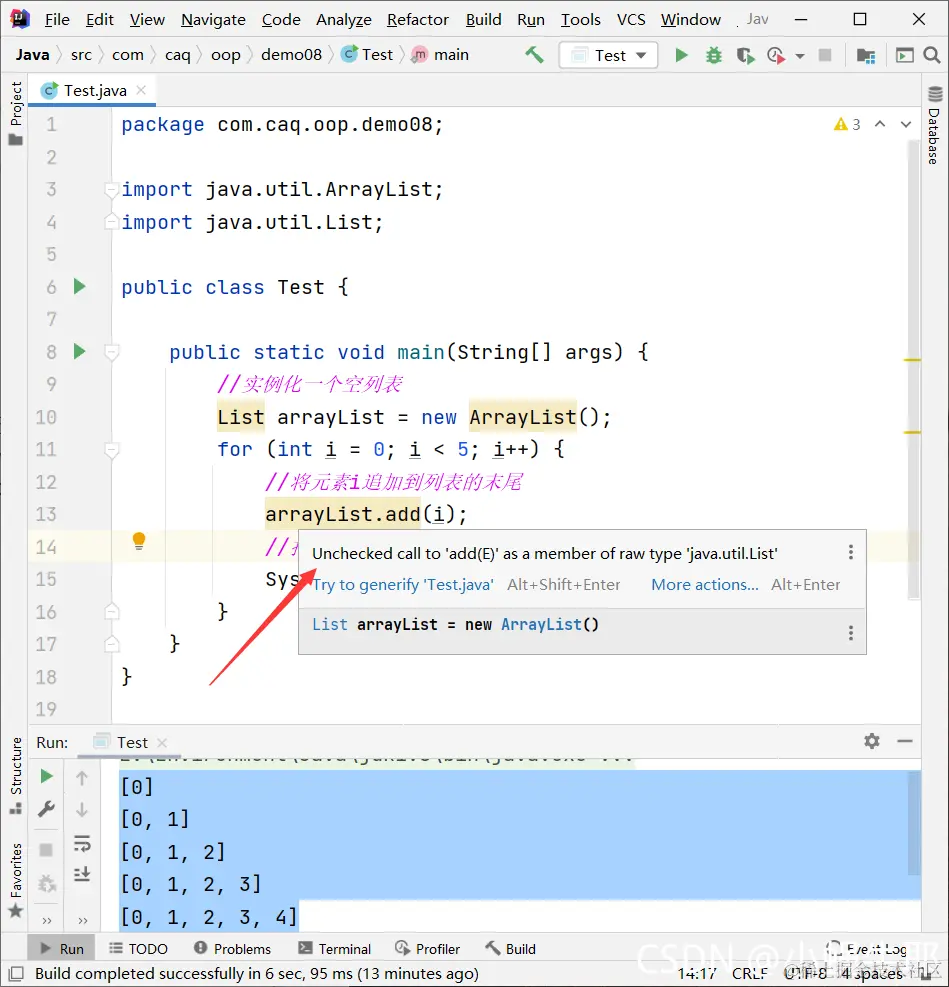The height and width of the screenshot is (987, 949).
Task: Click demo08 in the breadcrumb path
Action: (291, 55)
